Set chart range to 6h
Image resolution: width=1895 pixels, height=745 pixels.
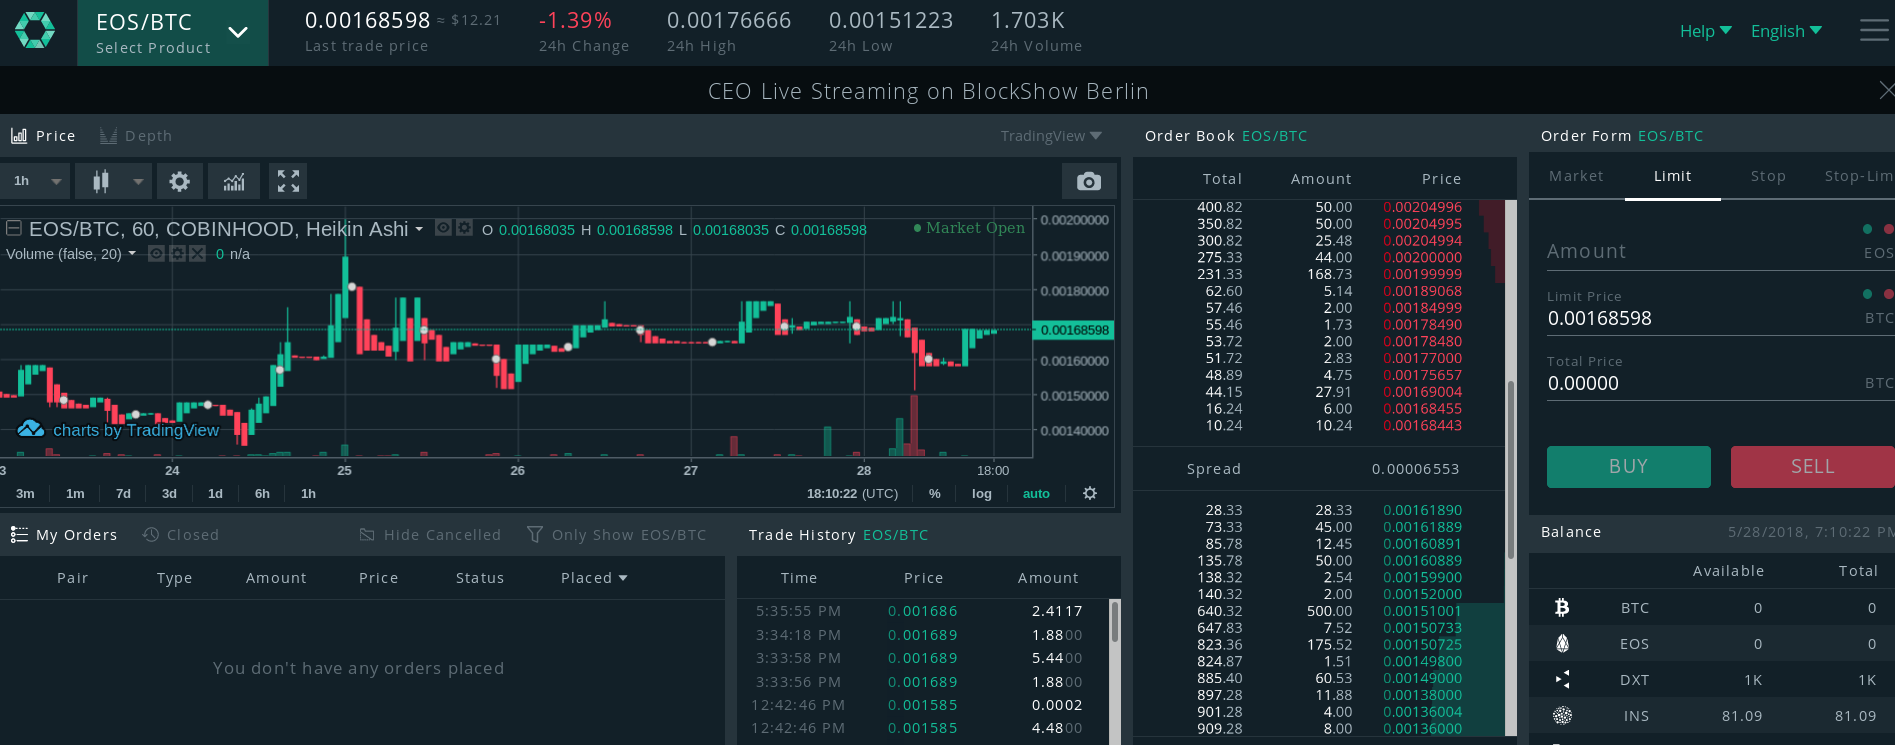[x=262, y=493]
